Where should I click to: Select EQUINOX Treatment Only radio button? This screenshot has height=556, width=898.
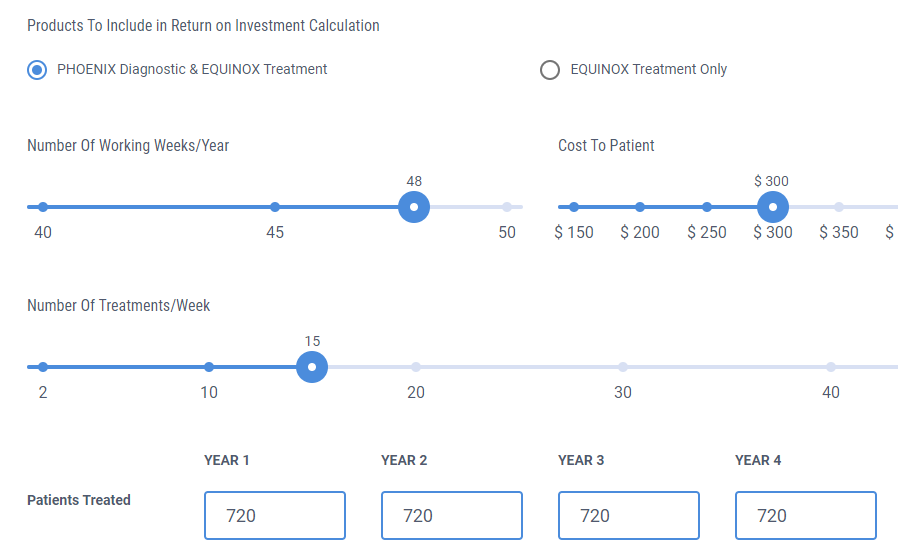550,70
